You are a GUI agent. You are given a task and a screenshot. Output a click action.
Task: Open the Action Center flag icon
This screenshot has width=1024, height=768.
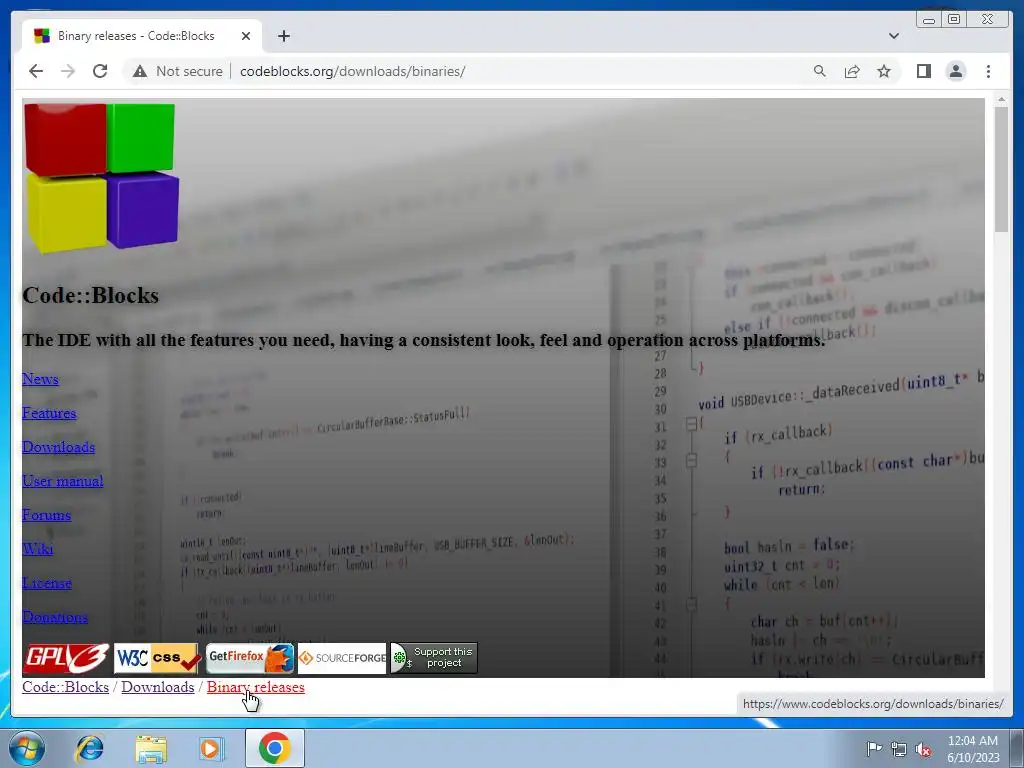point(874,748)
